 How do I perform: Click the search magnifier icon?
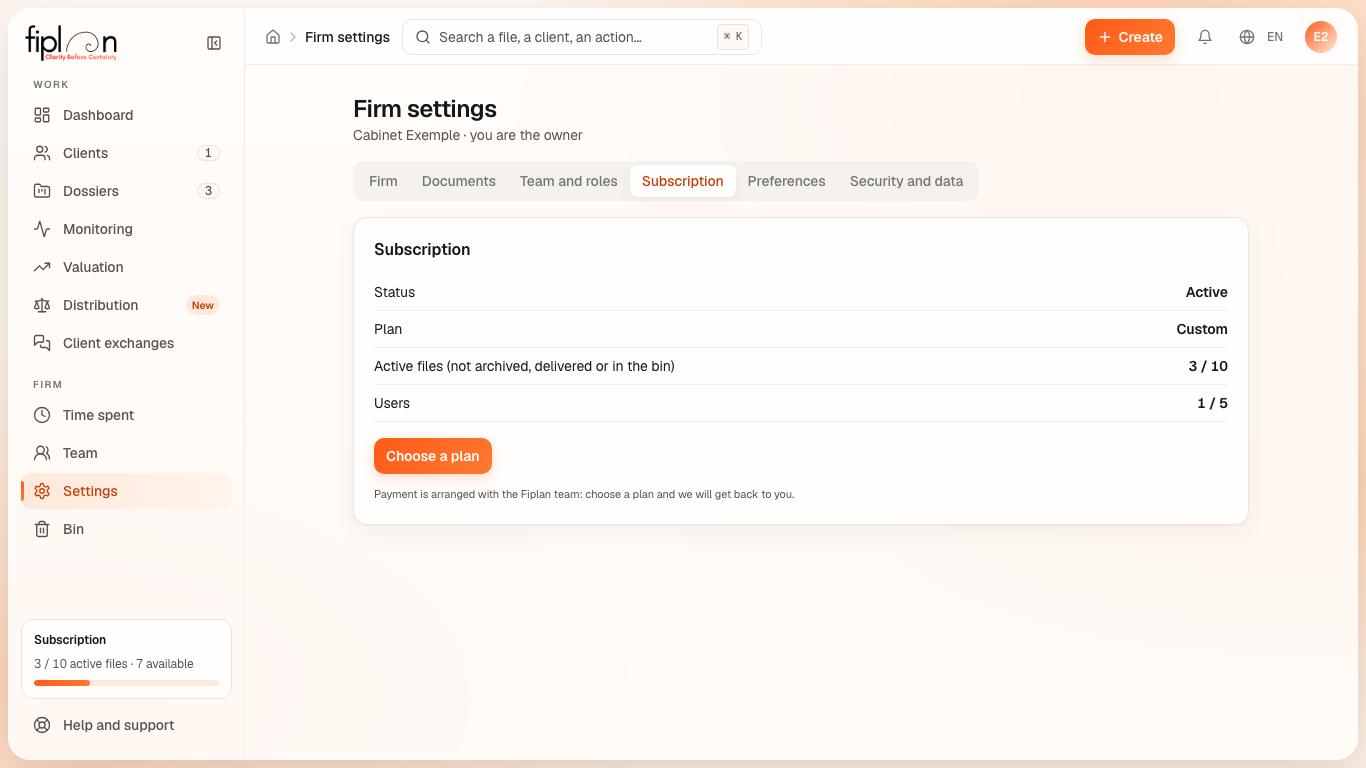(423, 37)
